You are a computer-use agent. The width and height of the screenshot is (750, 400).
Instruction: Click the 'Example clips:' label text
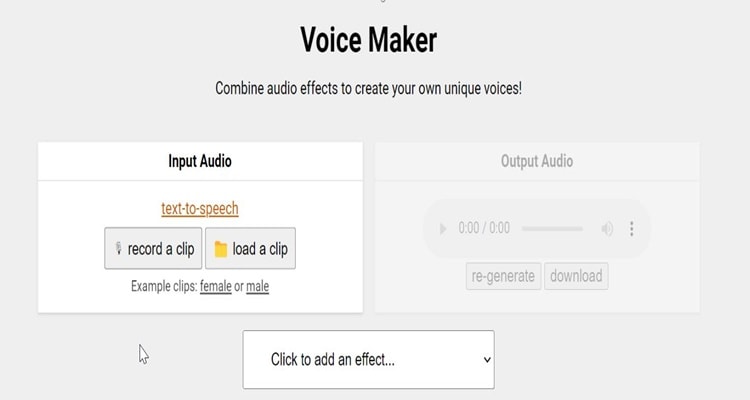click(x=163, y=286)
